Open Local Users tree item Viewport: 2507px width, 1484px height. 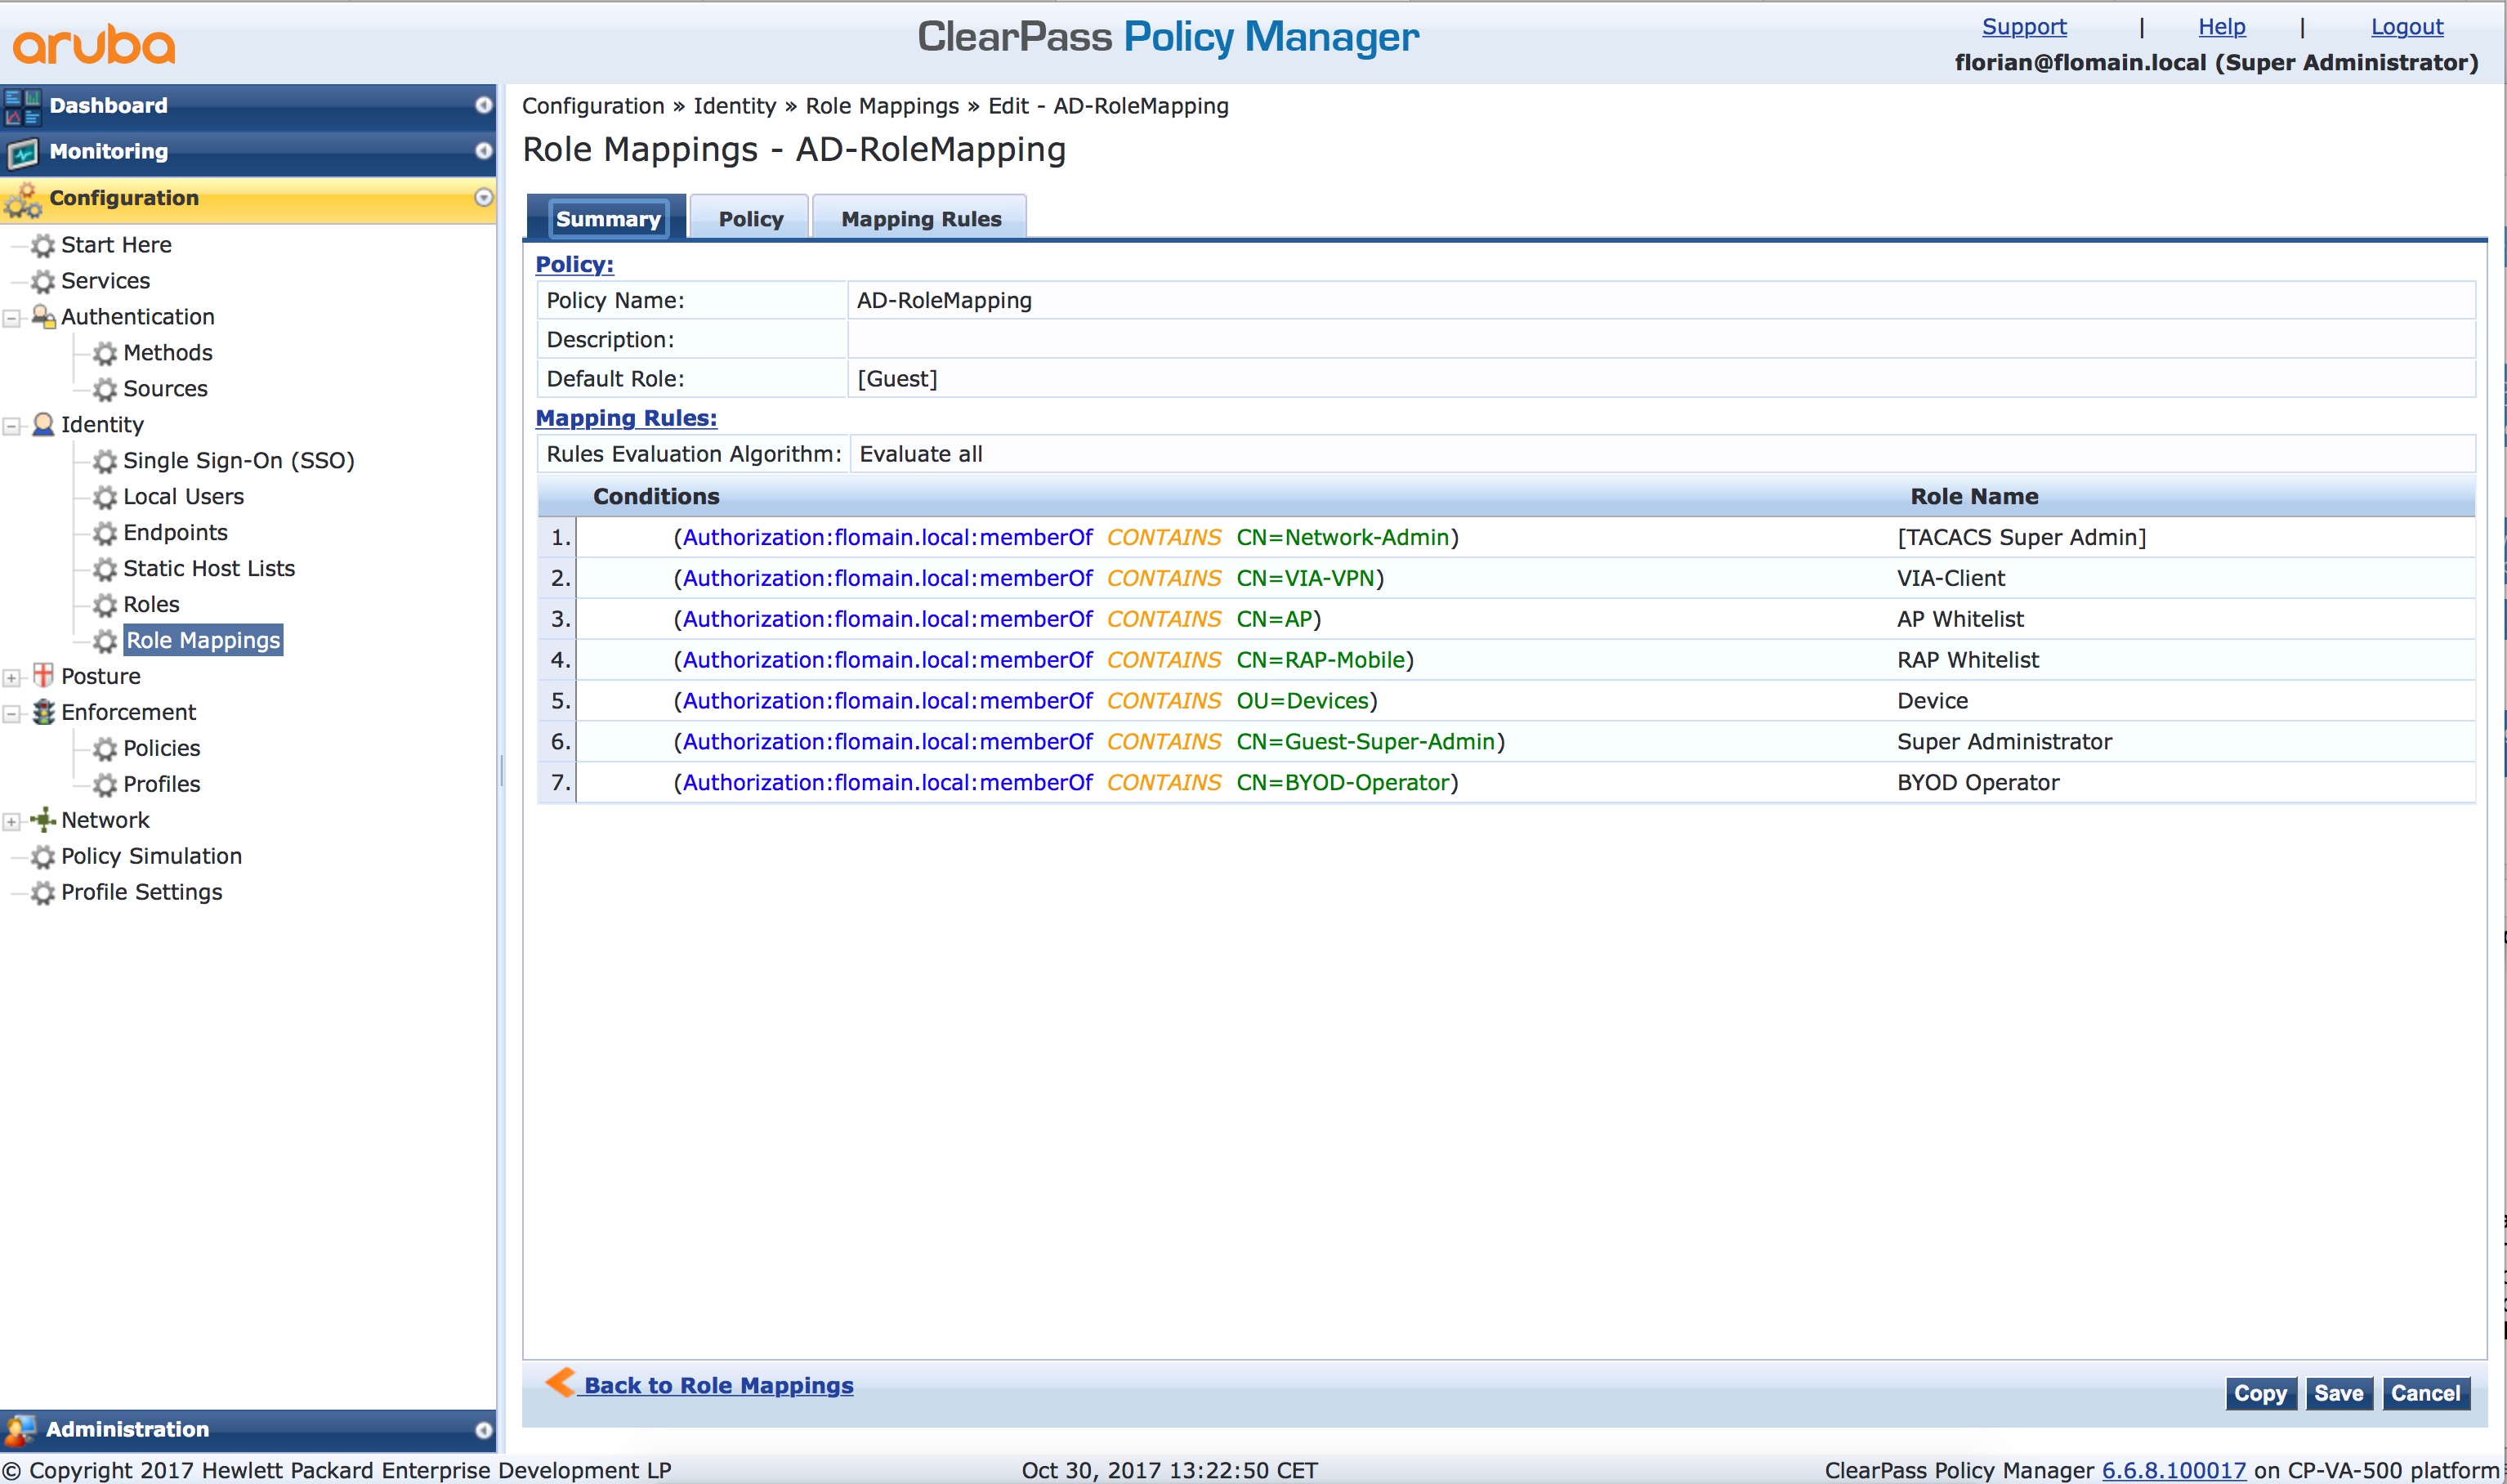(183, 497)
